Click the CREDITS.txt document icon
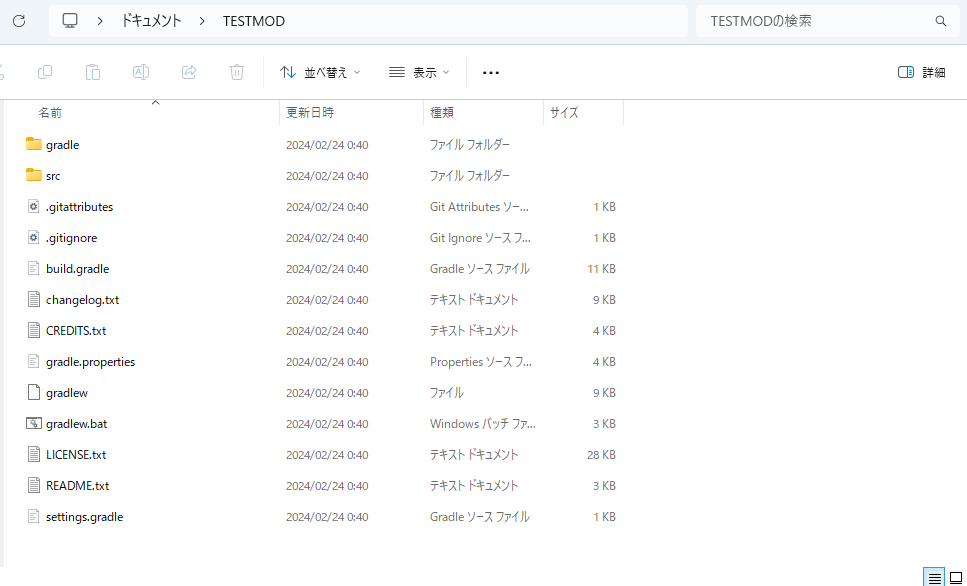 click(34, 331)
